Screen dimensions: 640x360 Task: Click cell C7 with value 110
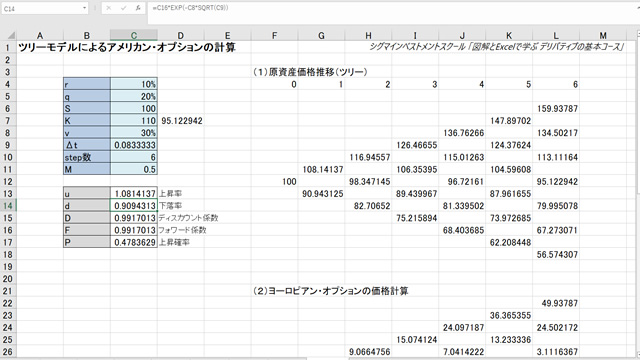coord(134,121)
